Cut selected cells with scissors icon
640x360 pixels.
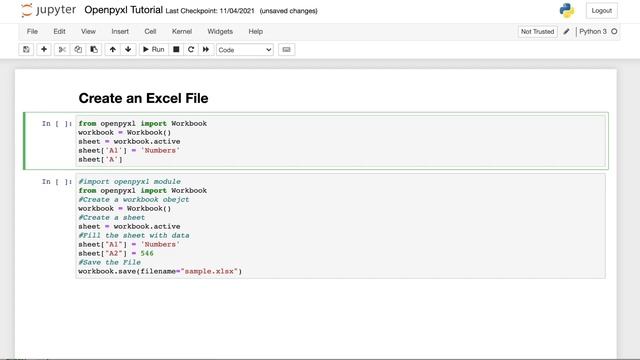tap(62, 49)
